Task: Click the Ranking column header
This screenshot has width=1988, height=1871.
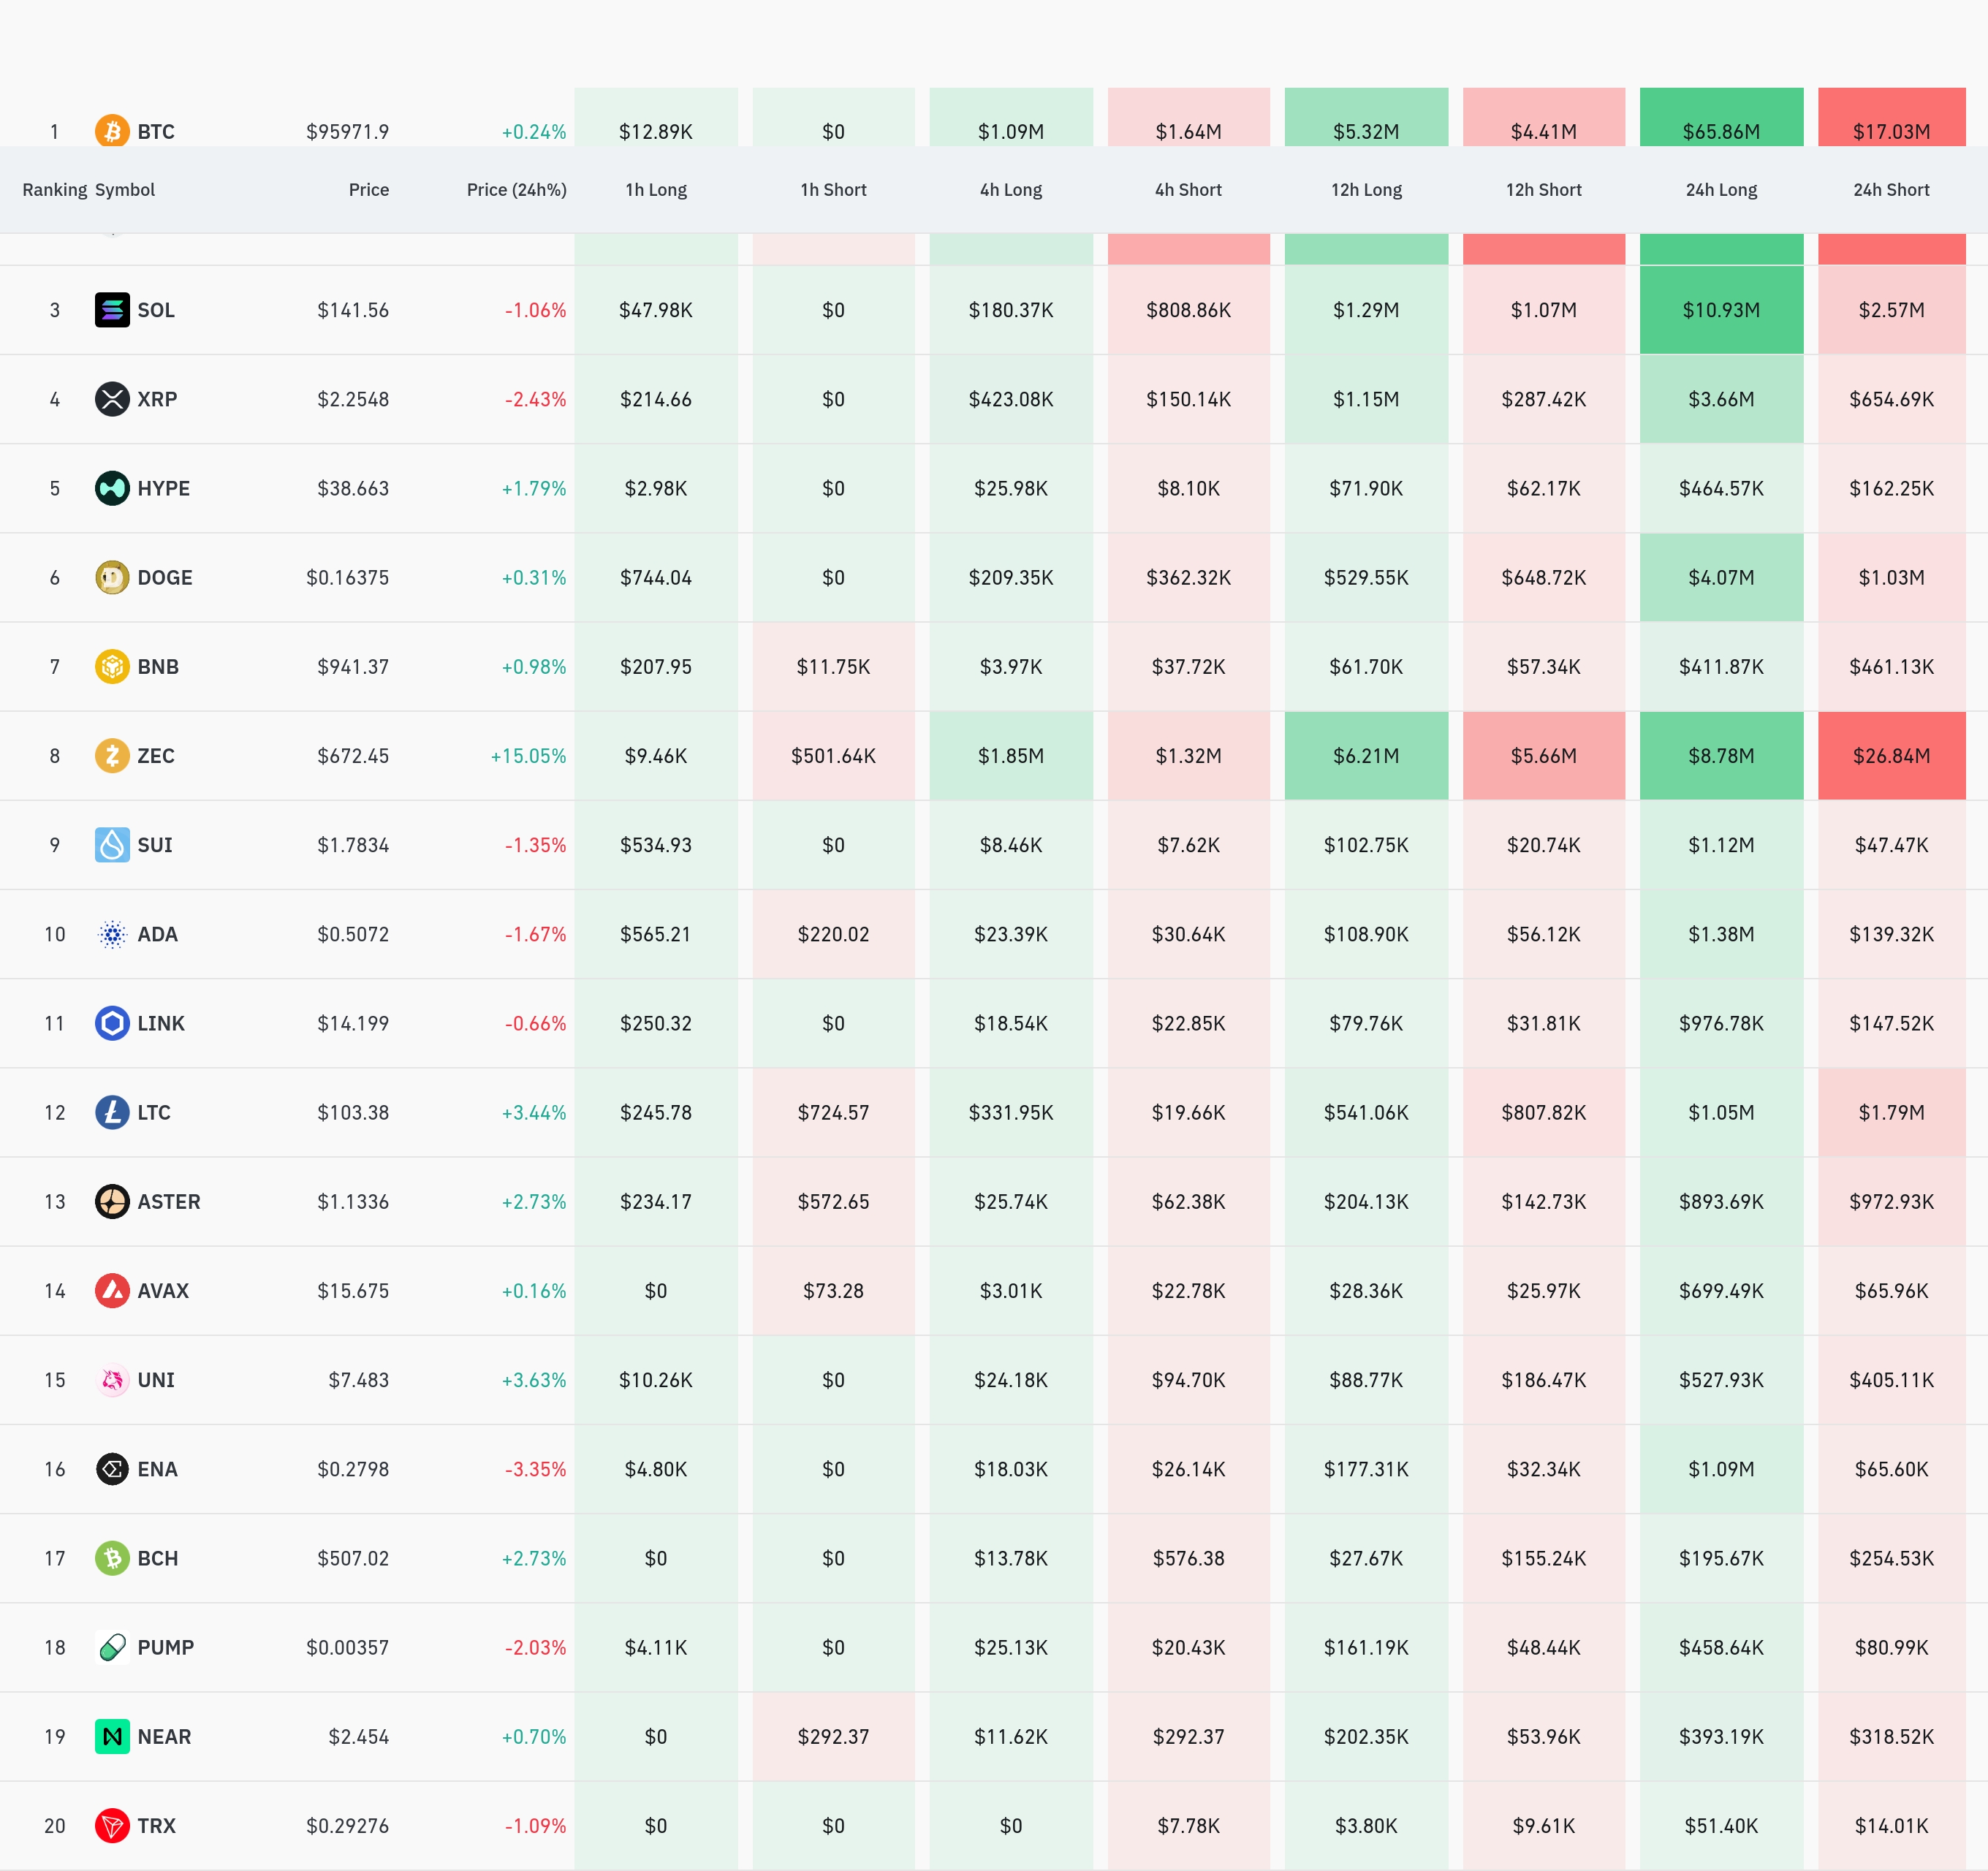Action: point(54,190)
